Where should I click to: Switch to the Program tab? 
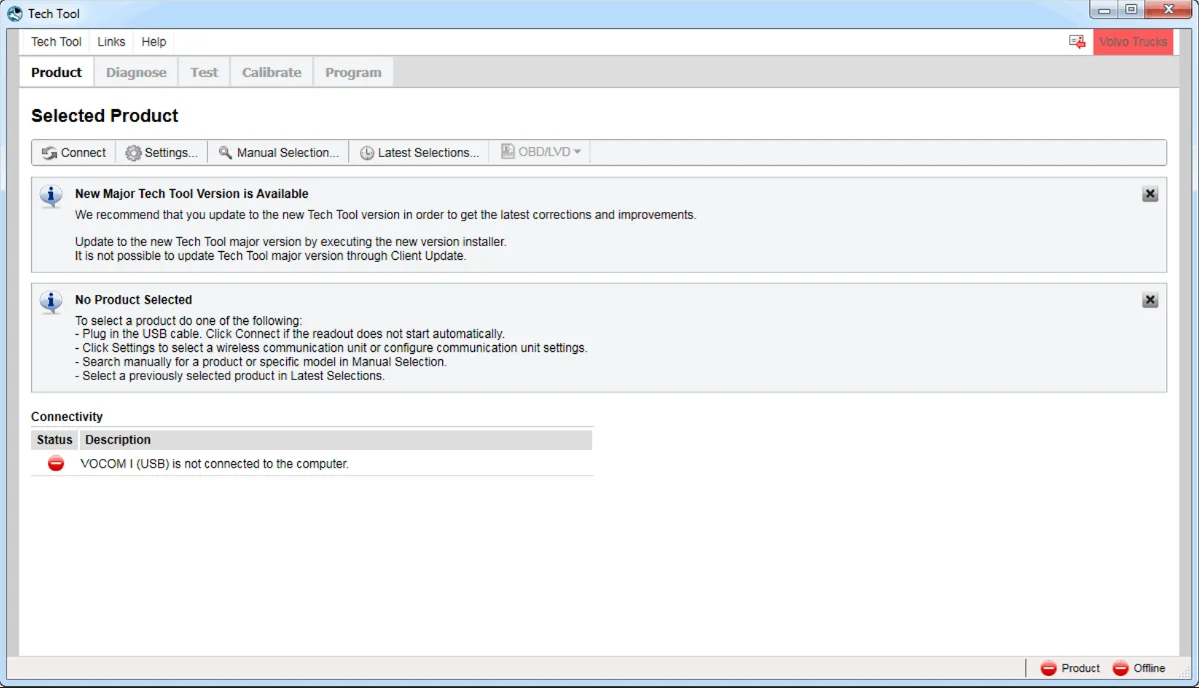tap(353, 72)
